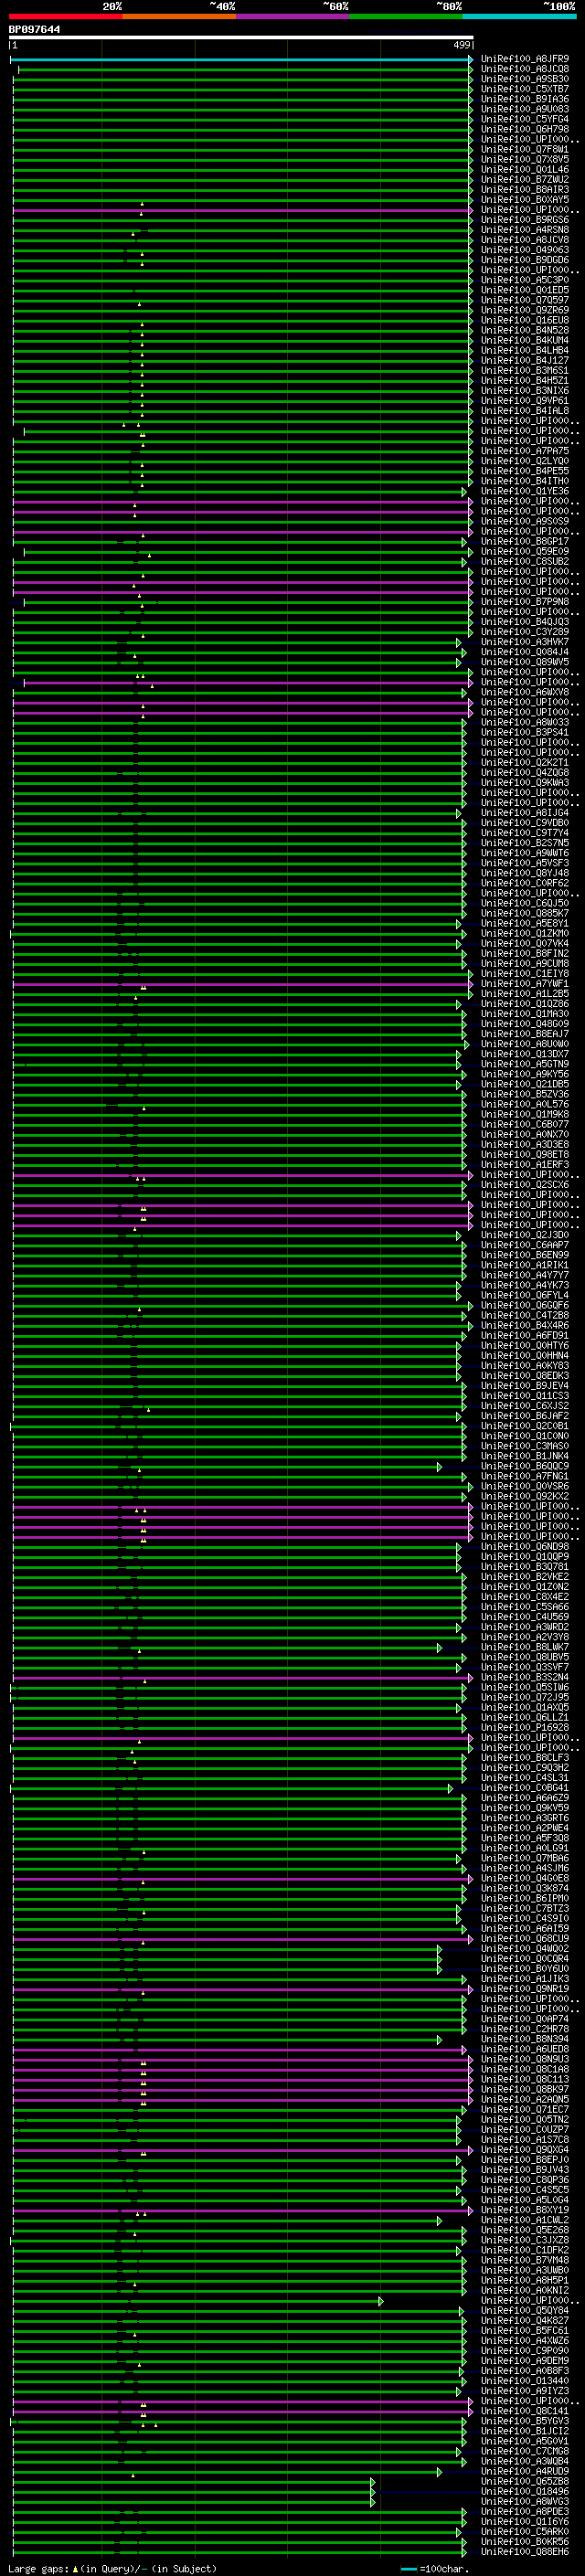Click label UniRef100_Q01L46
Image resolution: width=585 pixels, height=2576 pixels.
(525, 169)
